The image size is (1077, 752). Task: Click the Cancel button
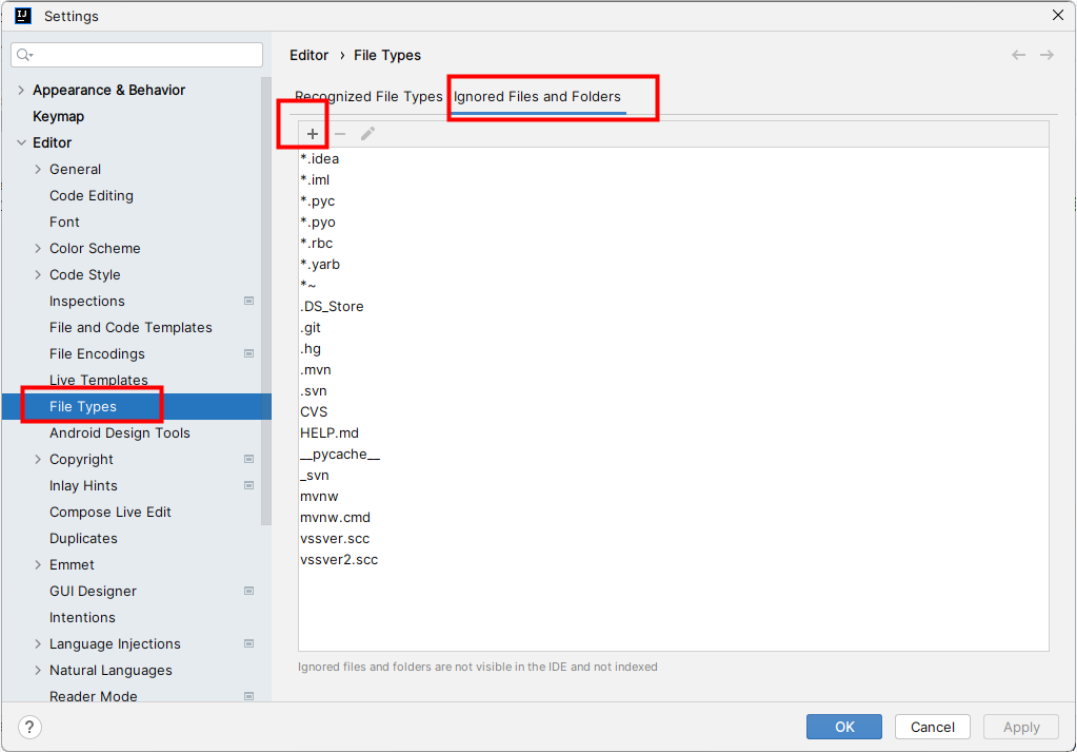click(933, 727)
